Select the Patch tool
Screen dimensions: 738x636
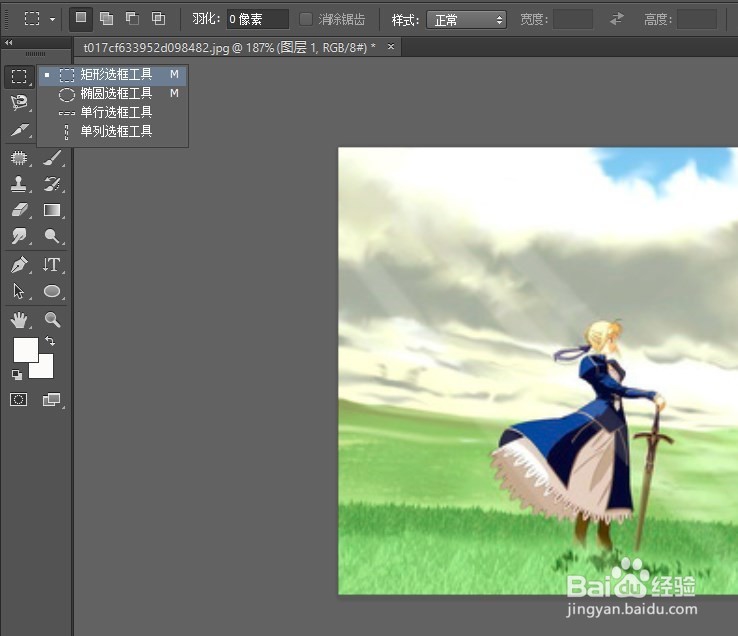(x=19, y=158)
